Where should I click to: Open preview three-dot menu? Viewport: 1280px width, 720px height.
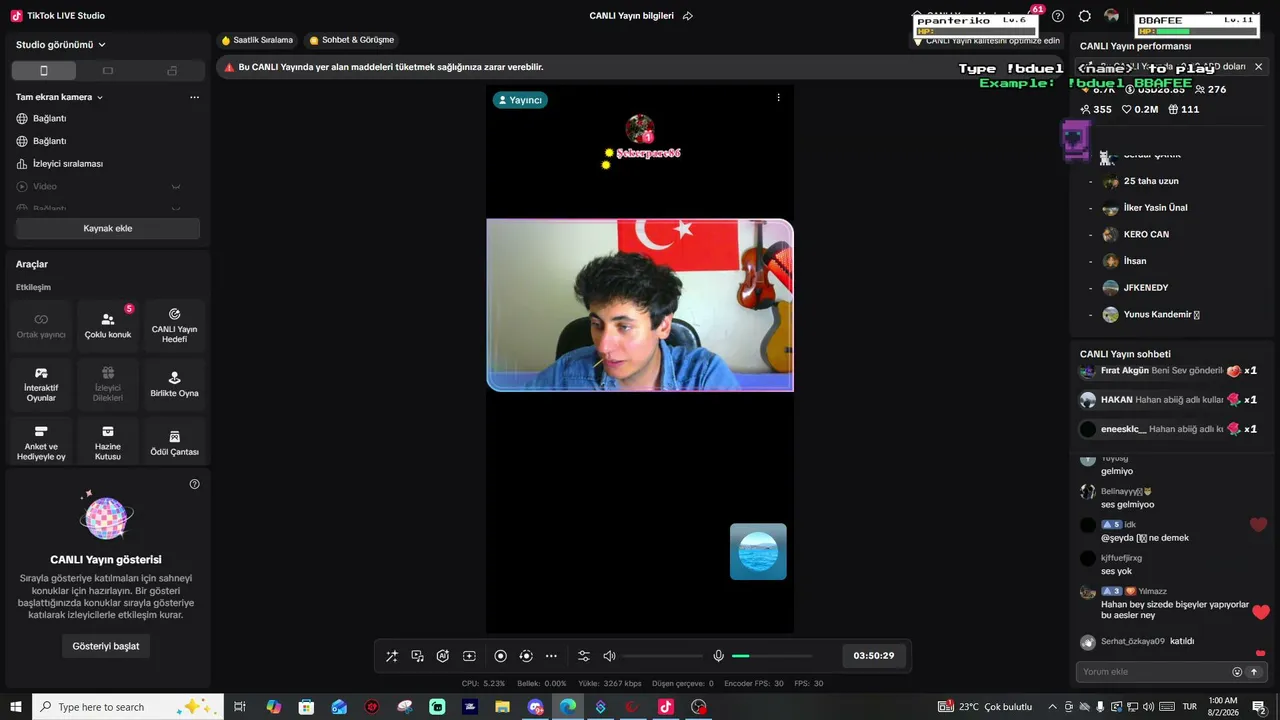[778, 98]
